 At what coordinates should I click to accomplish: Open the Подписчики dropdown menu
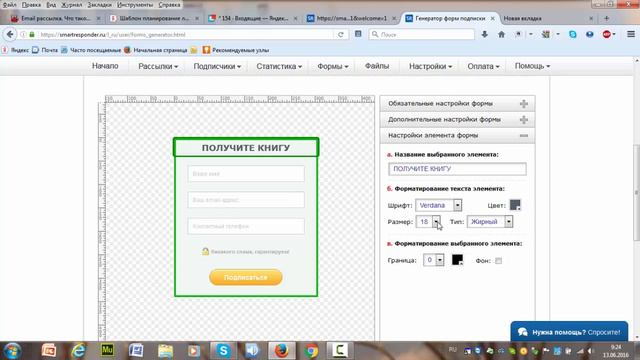click(x=217, y=66)
